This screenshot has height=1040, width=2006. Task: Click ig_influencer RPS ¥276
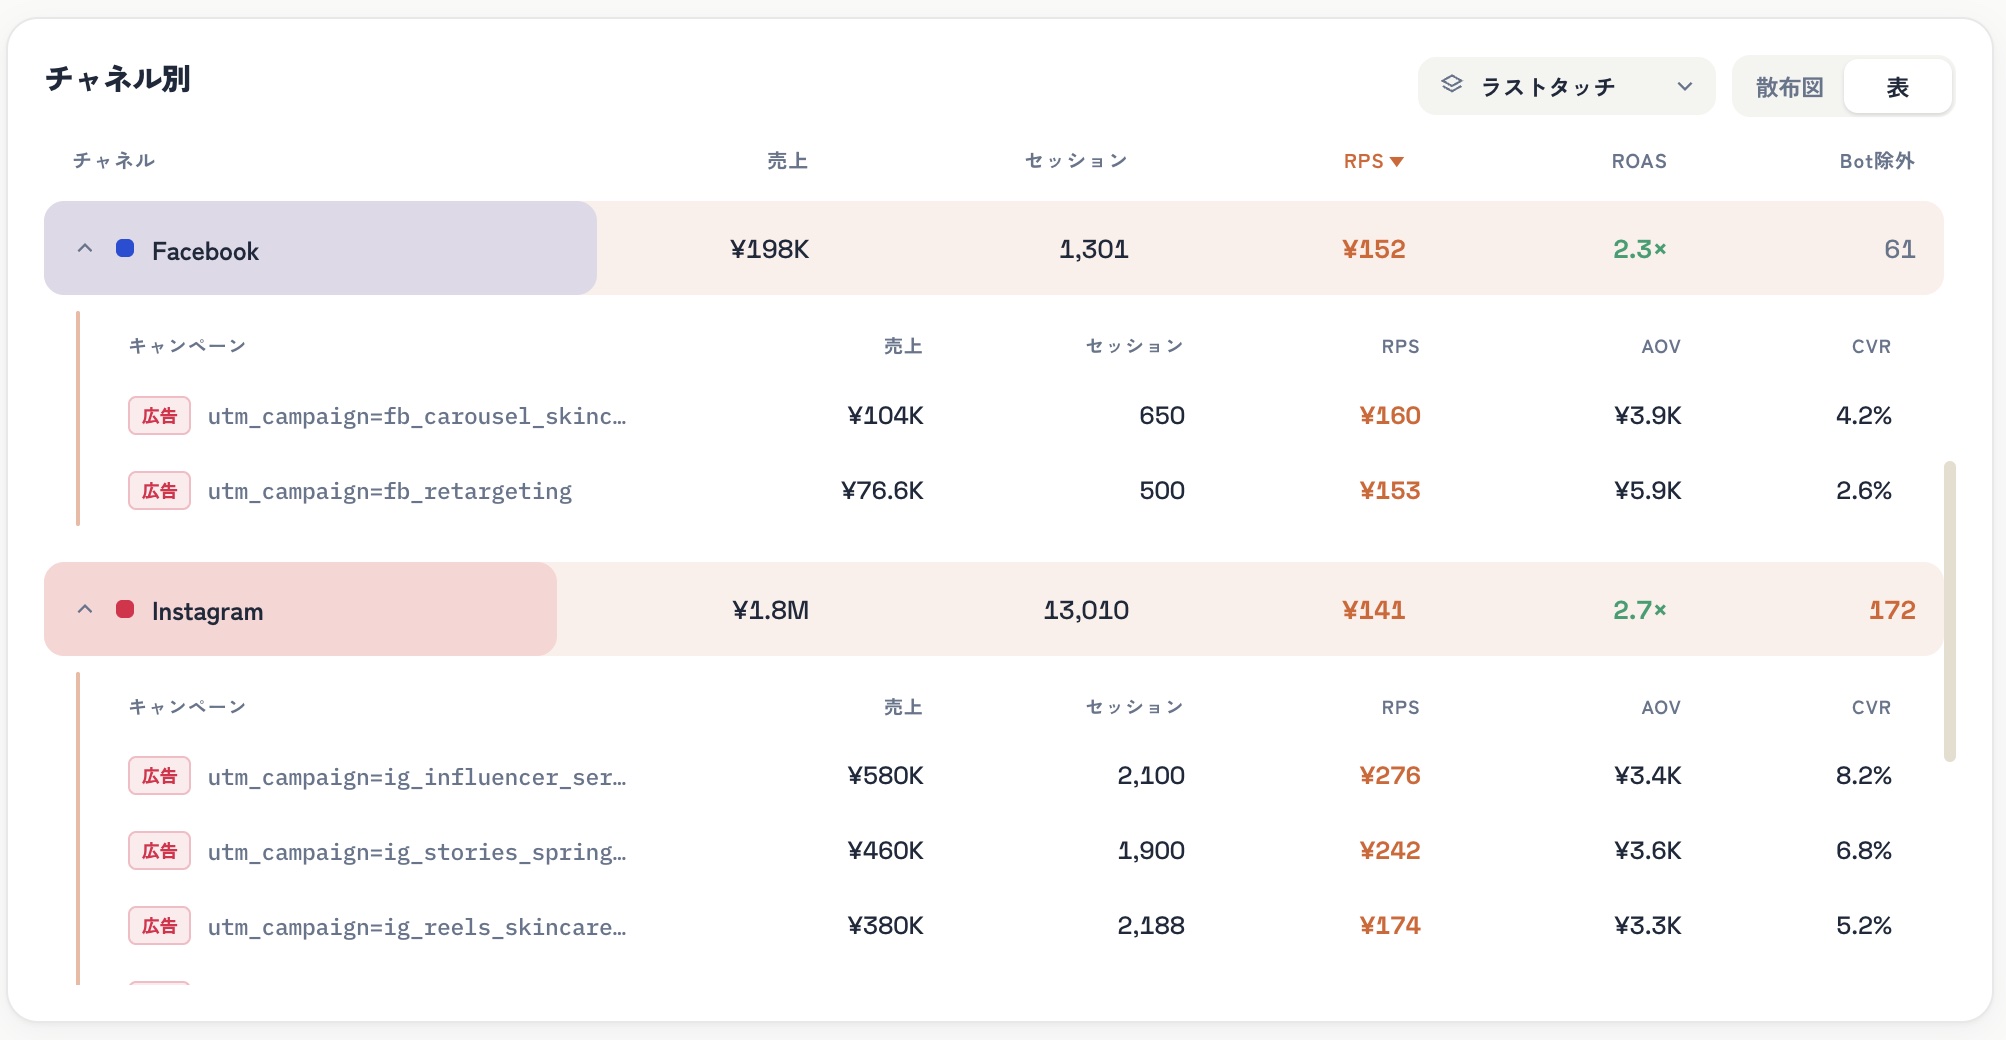[1390, 775]
